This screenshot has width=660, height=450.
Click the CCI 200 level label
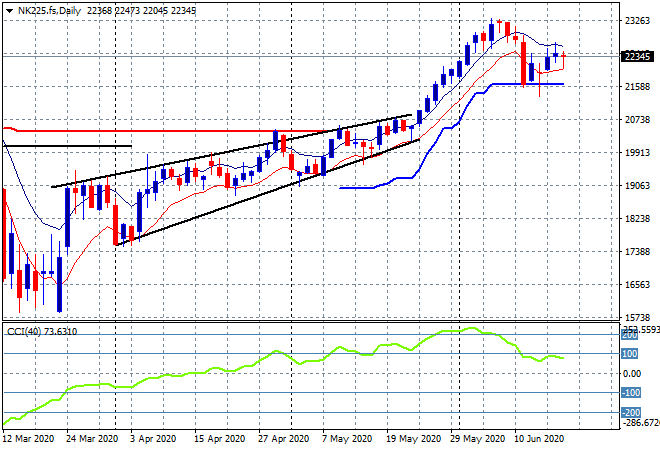tap(630, 335)
